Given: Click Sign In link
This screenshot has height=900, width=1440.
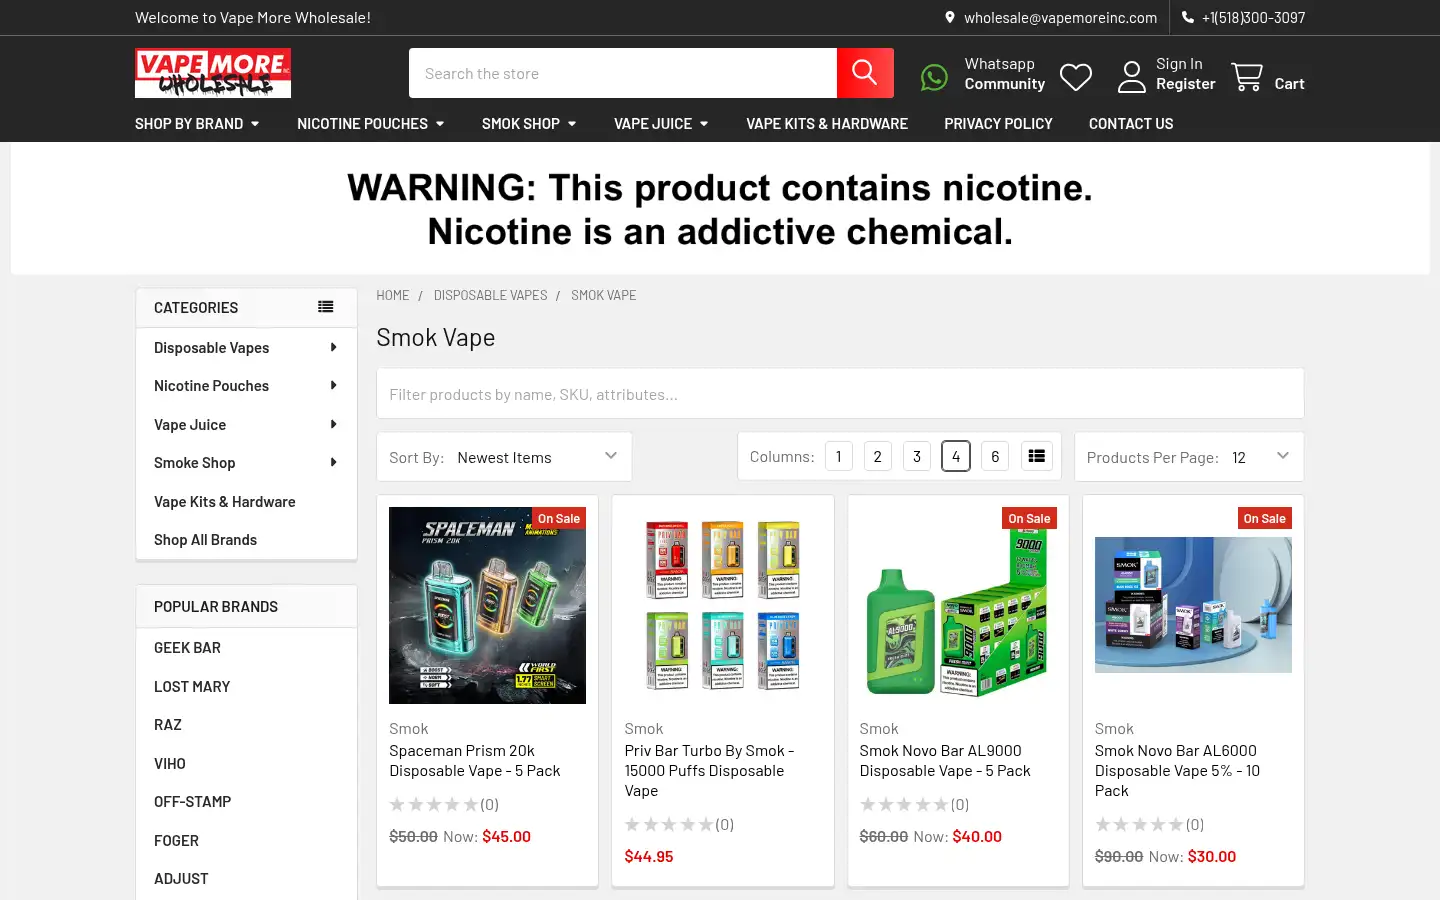Looking at the screenshot, I should (1179, 63).
